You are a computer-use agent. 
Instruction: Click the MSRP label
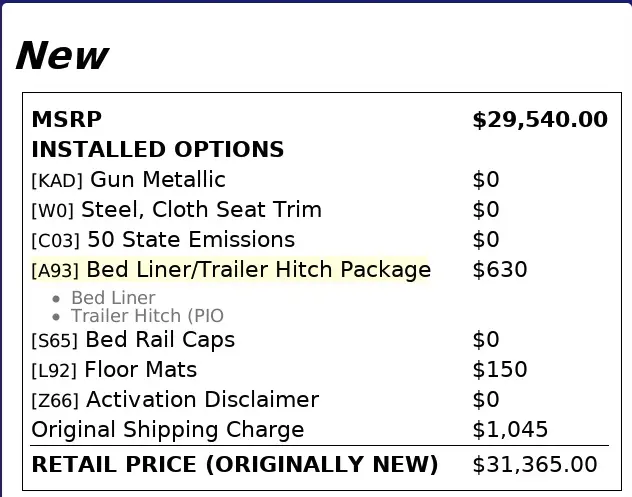tap(67, 119)
